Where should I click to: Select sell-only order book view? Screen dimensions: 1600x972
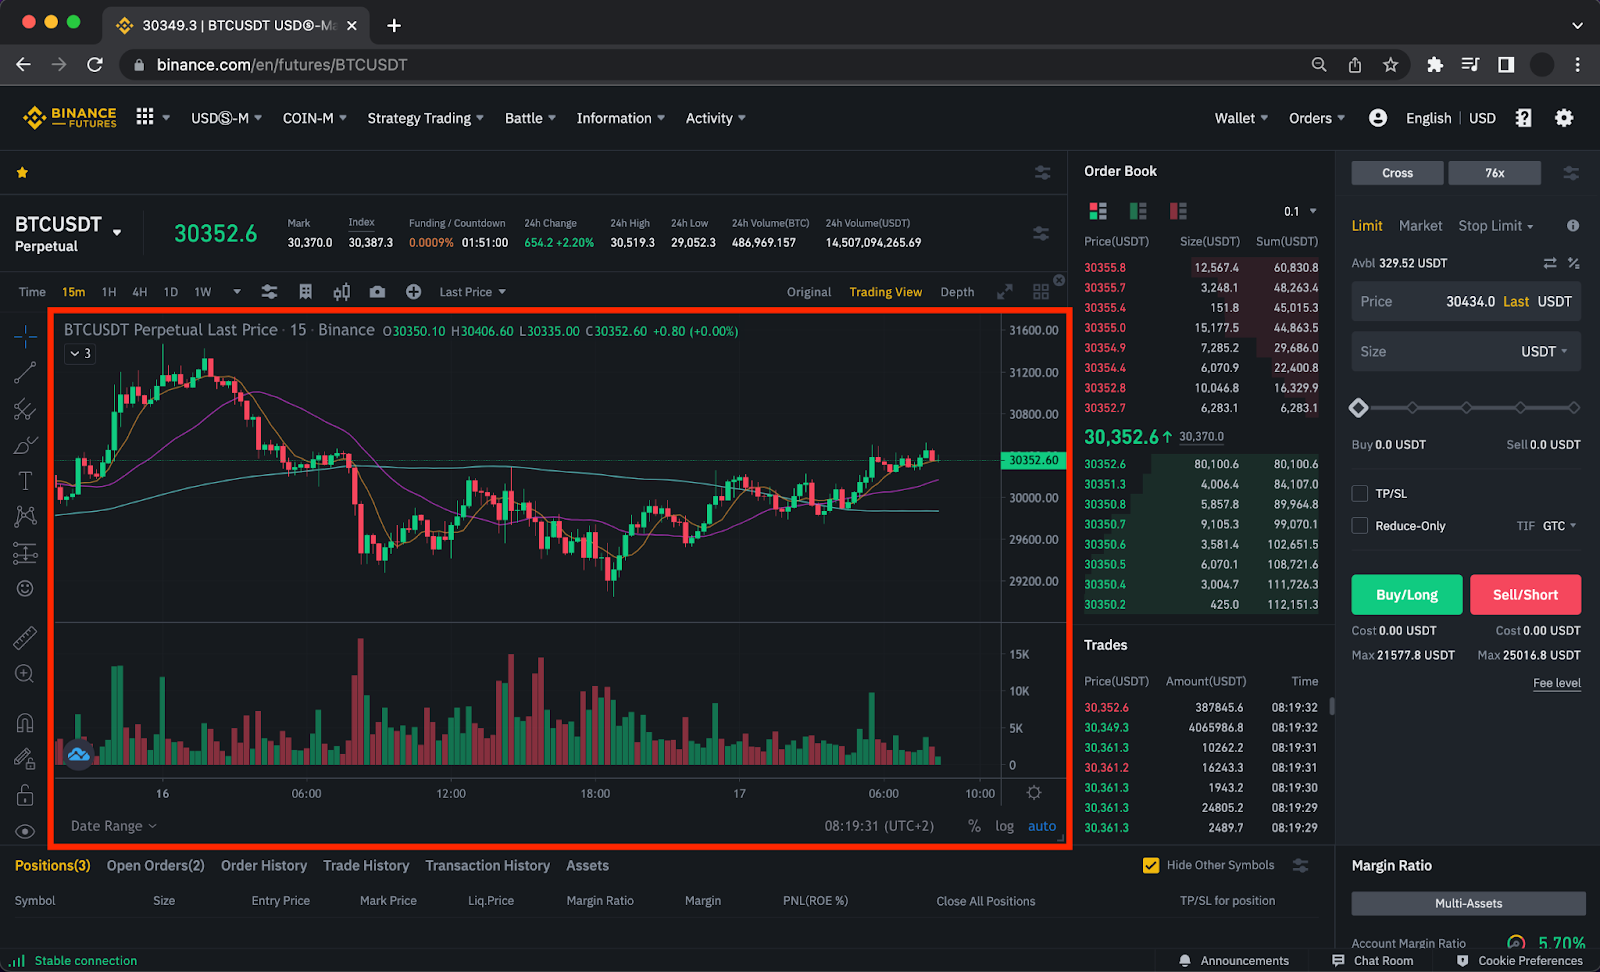coord(1178,211)
